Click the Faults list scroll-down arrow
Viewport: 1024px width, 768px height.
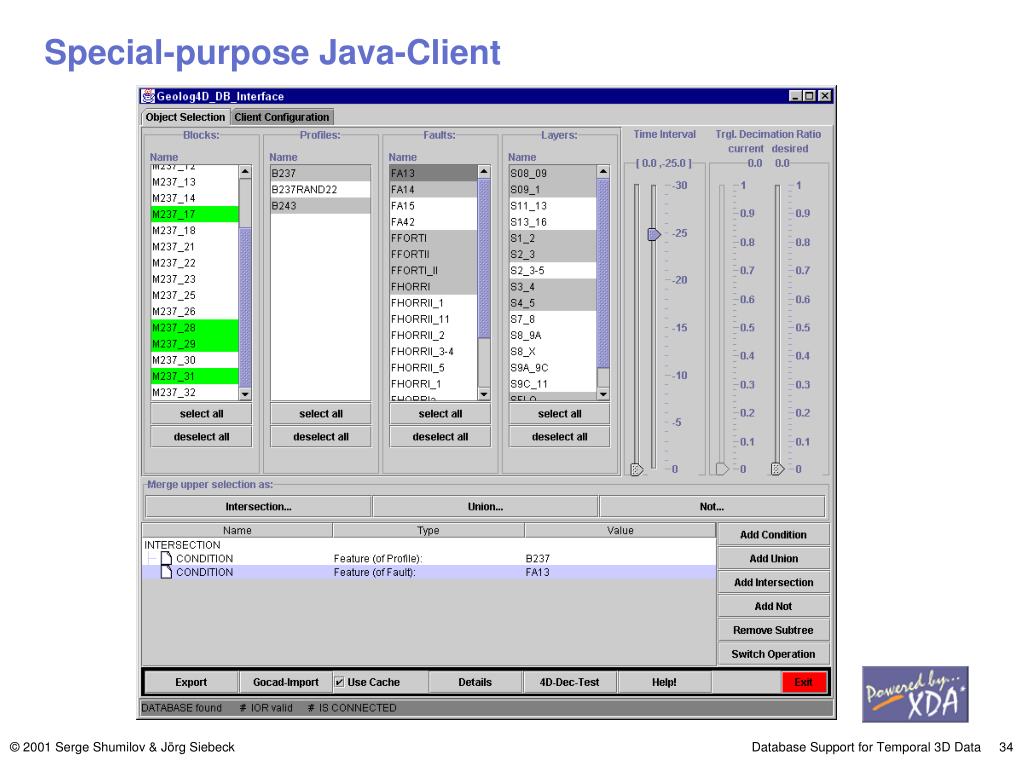pos(484,394)
